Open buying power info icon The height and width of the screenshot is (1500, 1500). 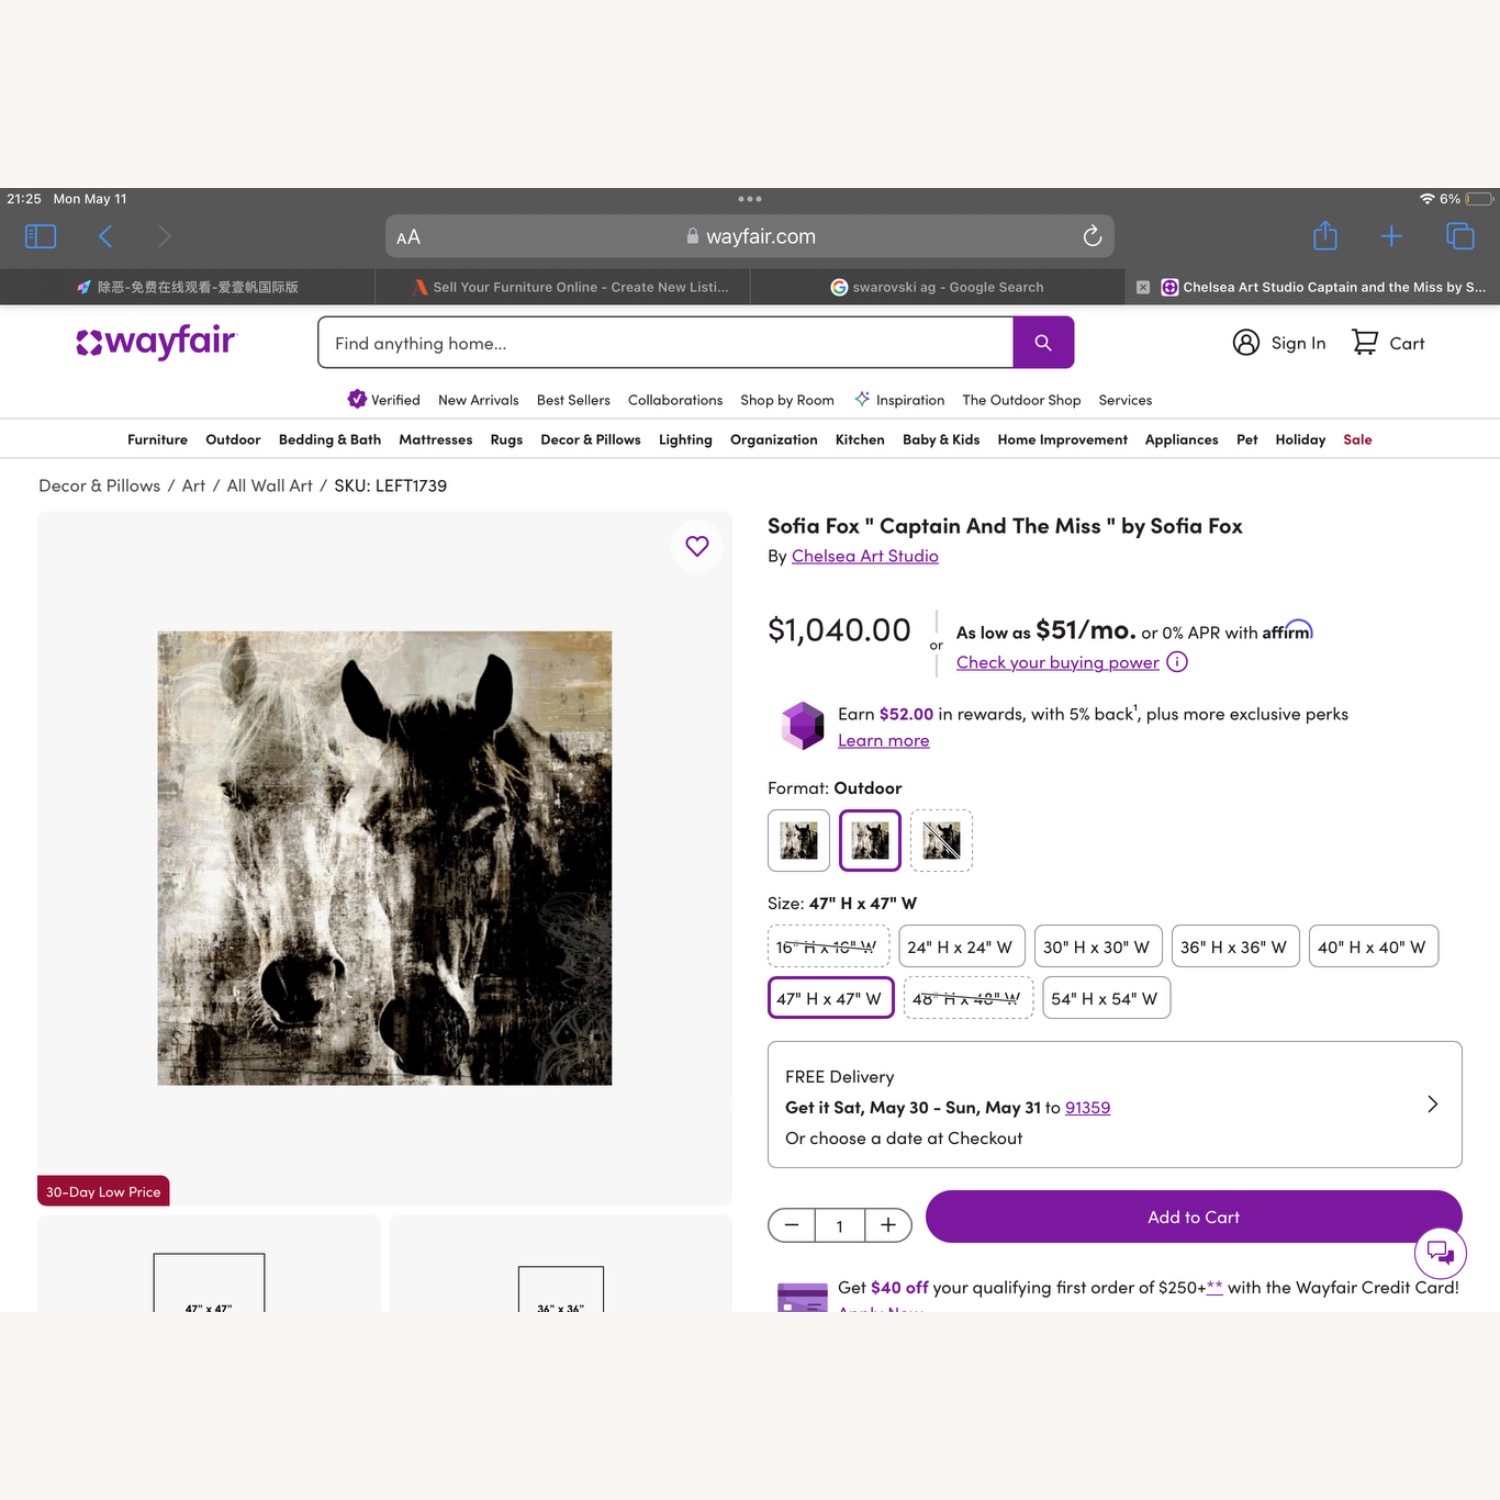pos(1177,662)
